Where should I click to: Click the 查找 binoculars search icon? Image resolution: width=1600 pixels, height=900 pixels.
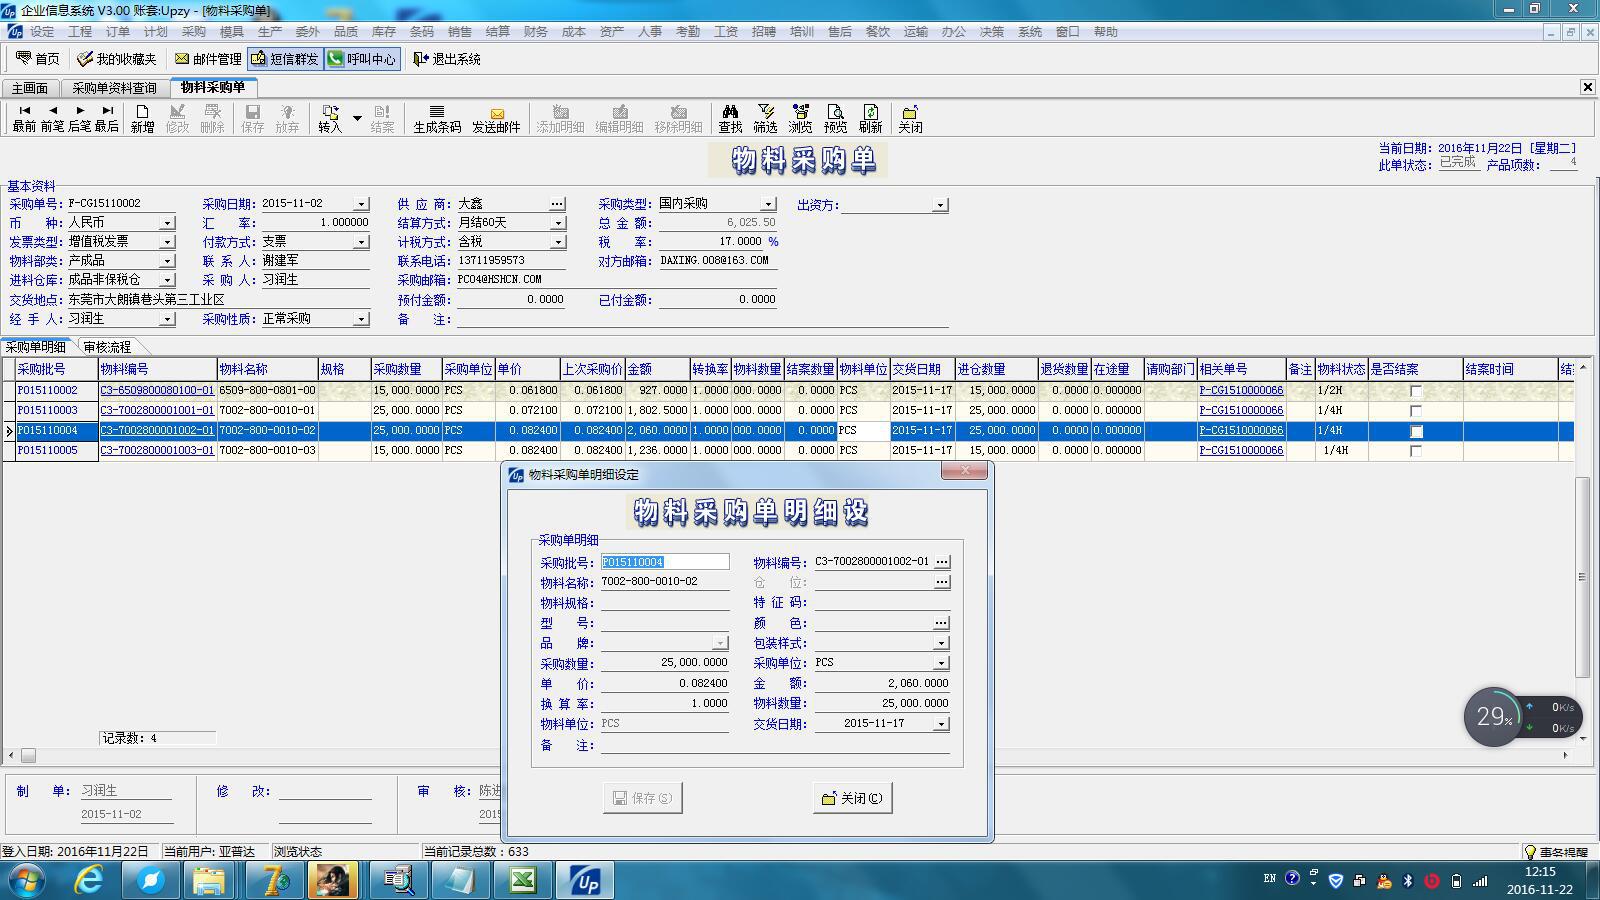(730, 117)
